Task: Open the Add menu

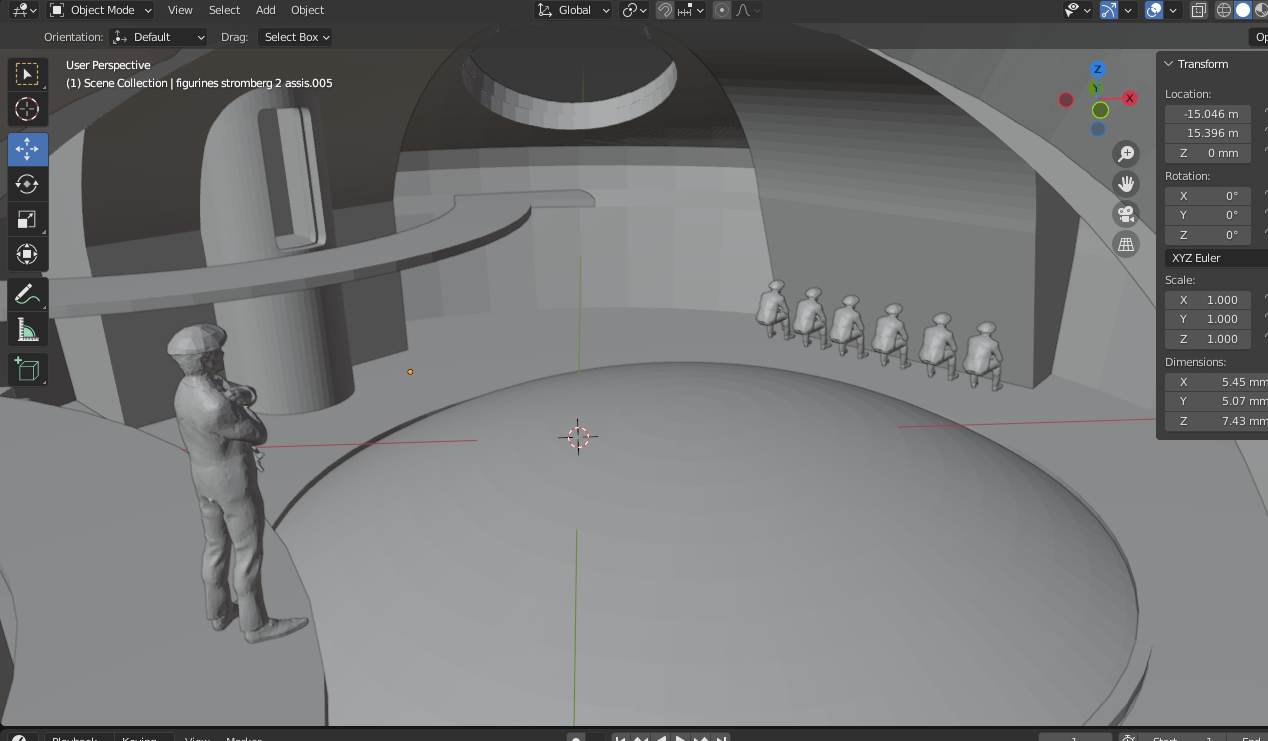Action: click(266, 10)
